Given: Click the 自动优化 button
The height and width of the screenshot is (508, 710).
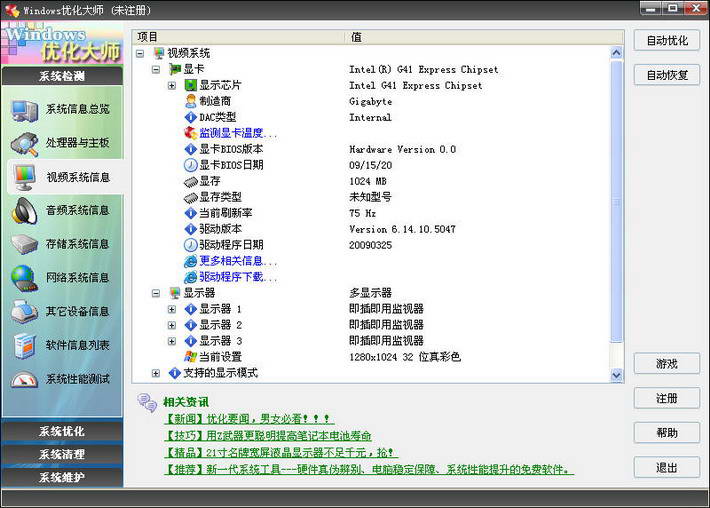Looking at the screenshot, I should tap(667, 41).
